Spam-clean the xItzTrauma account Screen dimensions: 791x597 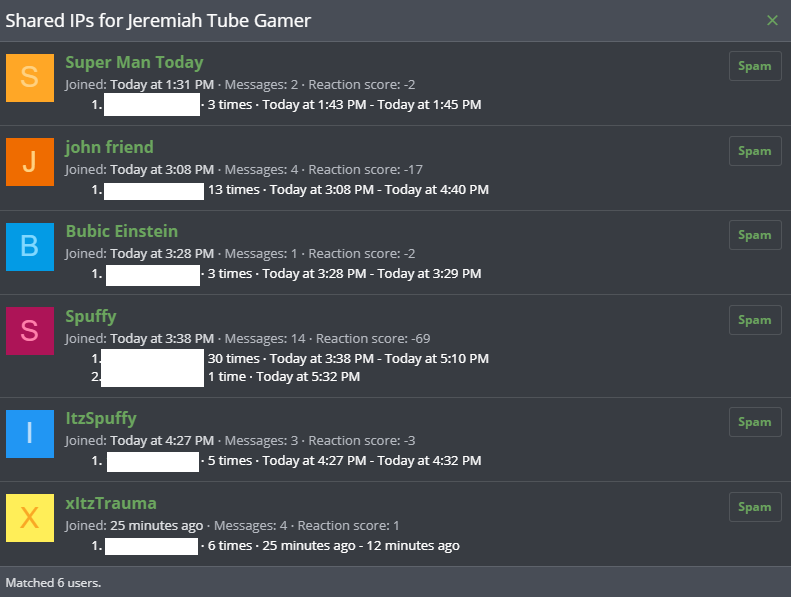coord(755,507)
